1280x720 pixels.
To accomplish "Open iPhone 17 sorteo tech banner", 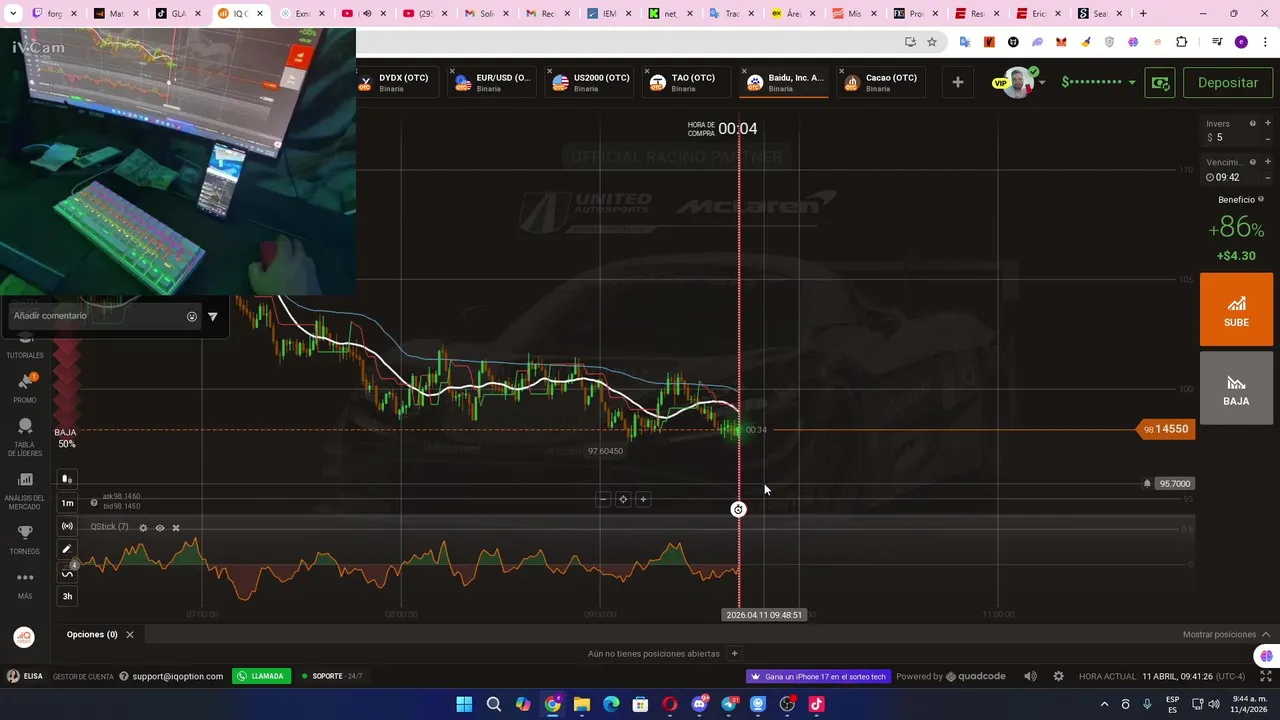I will tap(819, 676).
